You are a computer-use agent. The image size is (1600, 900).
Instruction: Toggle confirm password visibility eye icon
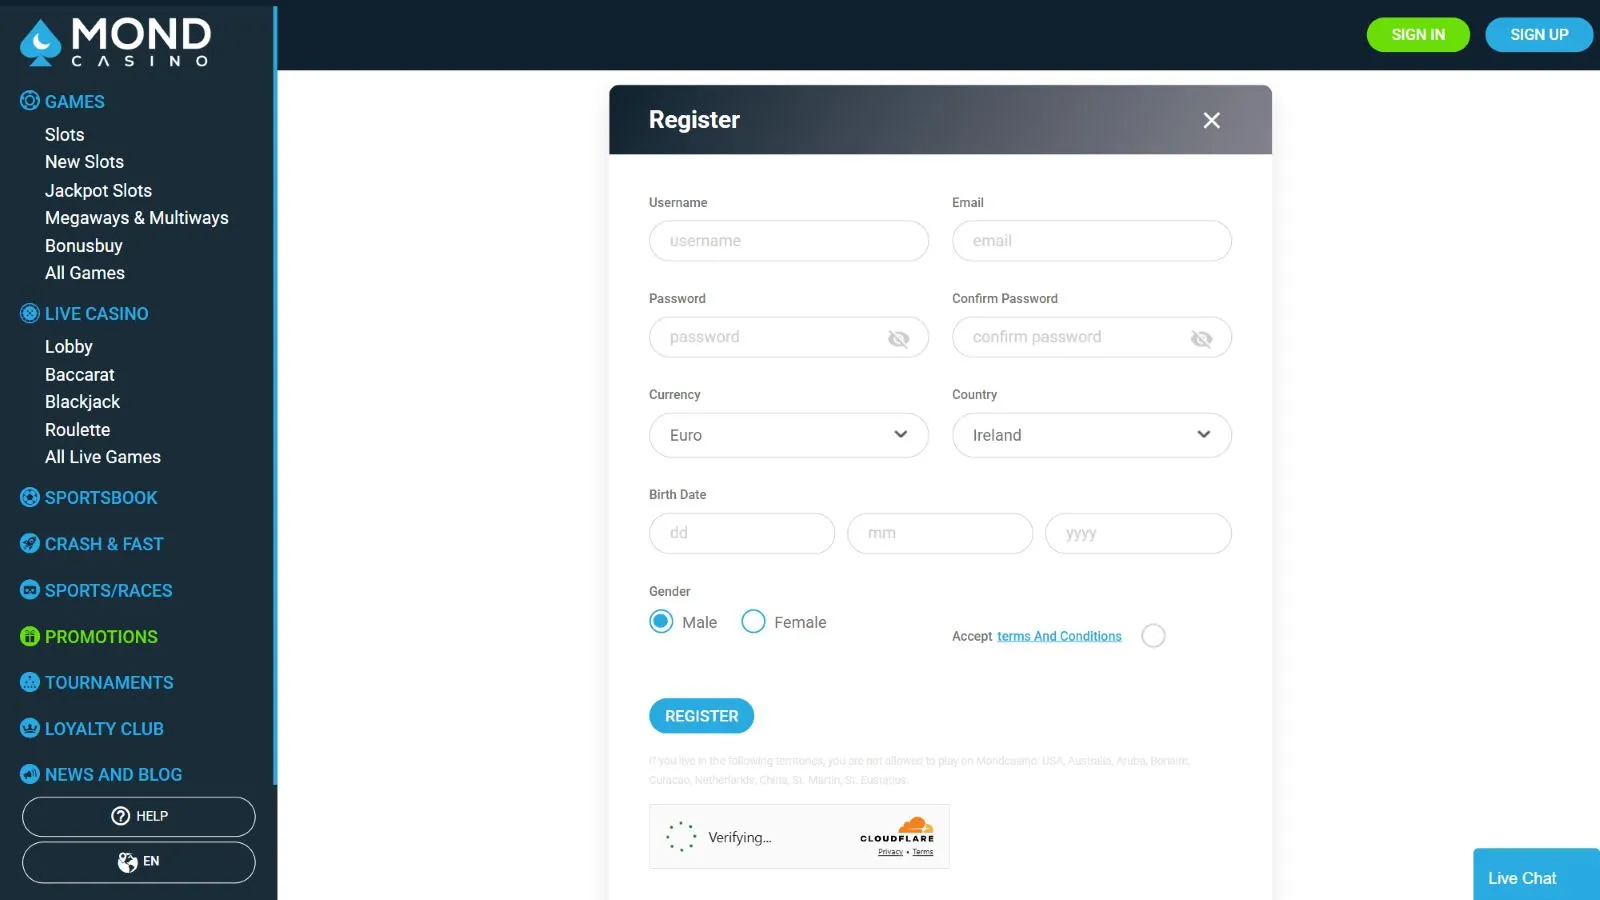(x=1201, y=339)
